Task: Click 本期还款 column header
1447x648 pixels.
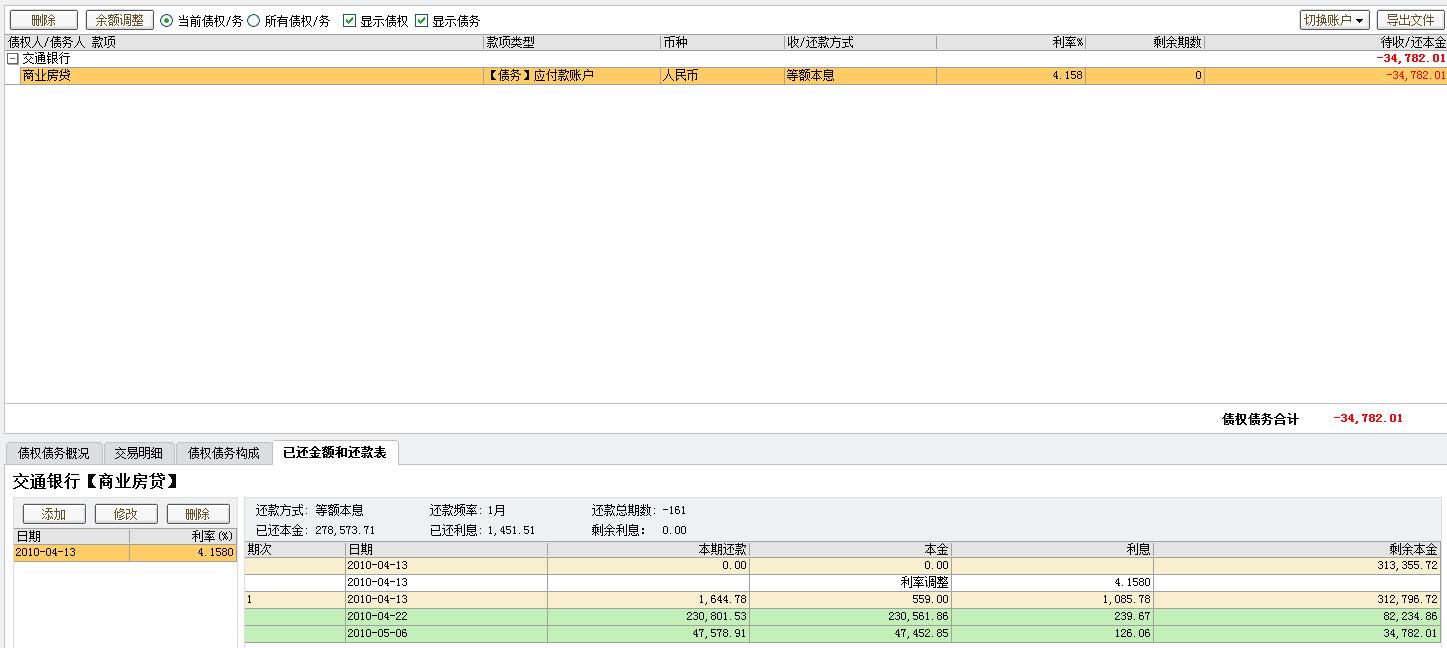Action: (x=648, y=550)
